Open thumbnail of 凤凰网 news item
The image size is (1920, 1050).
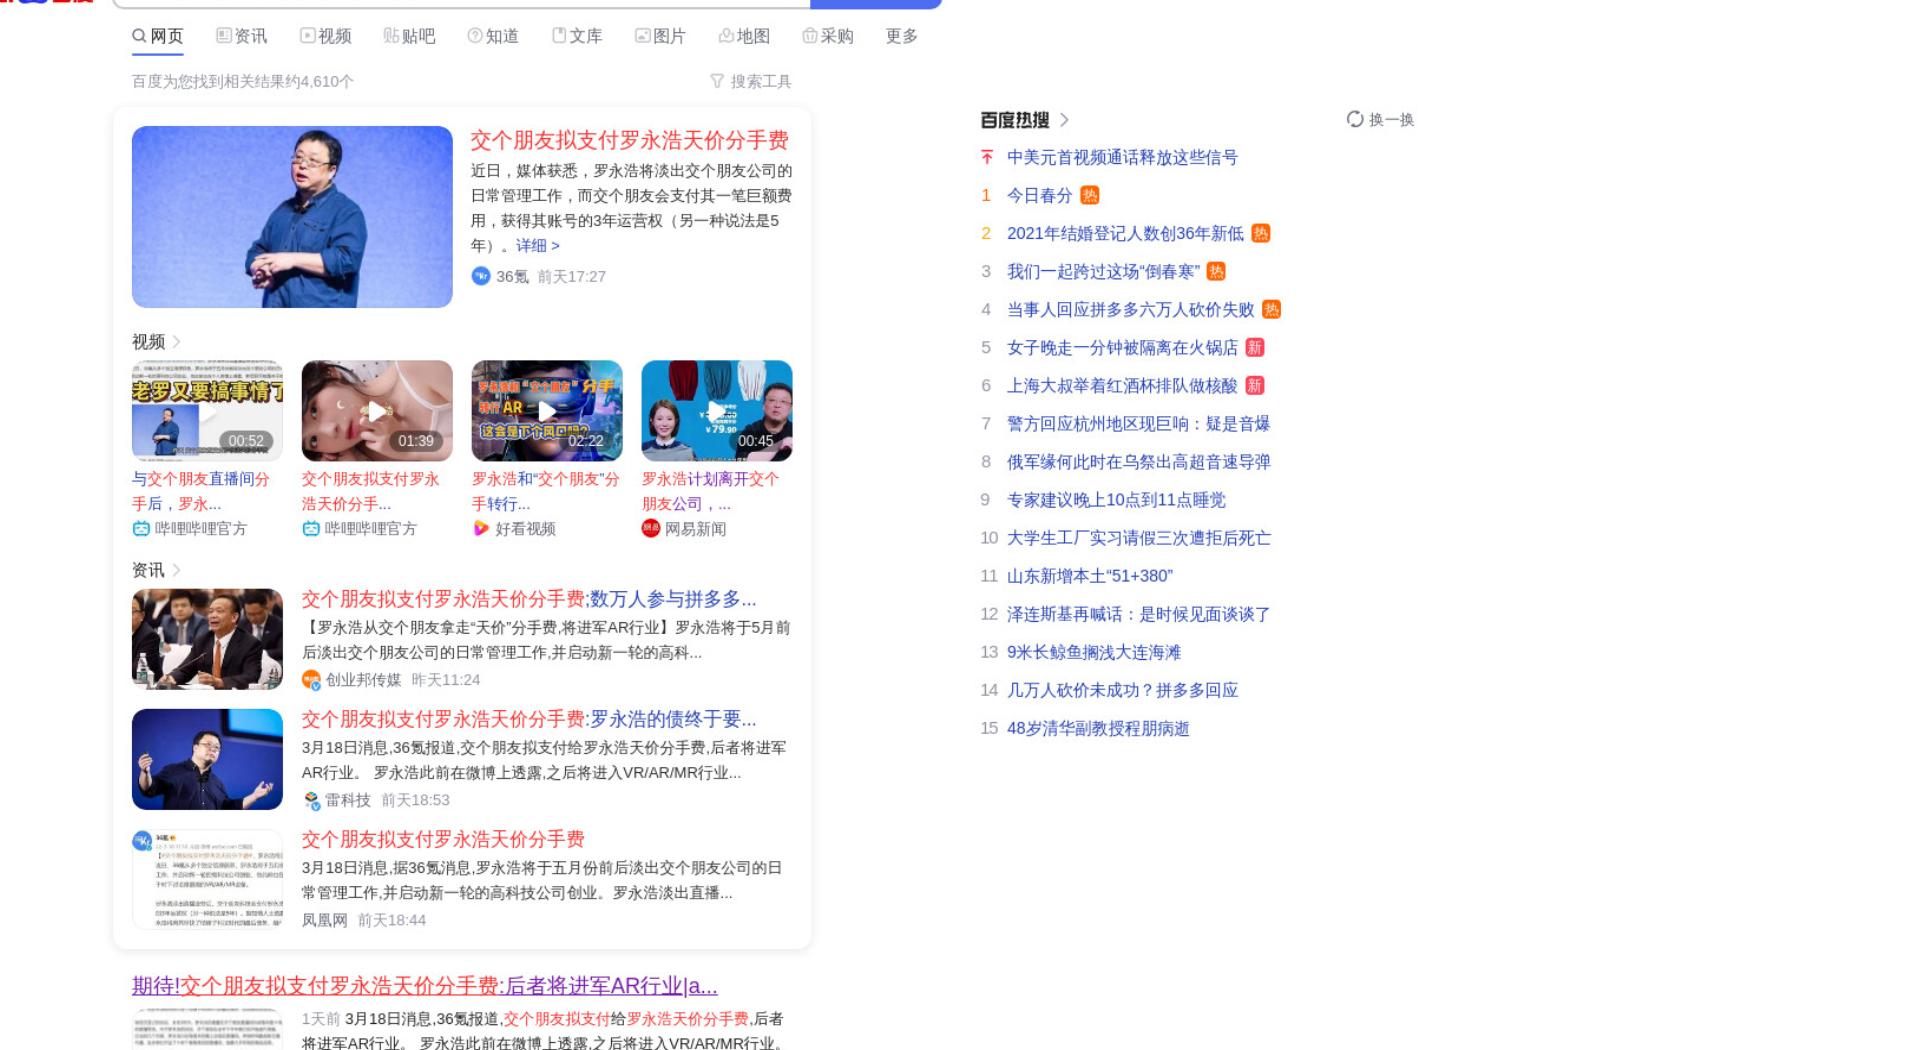(x=207, y=879)
